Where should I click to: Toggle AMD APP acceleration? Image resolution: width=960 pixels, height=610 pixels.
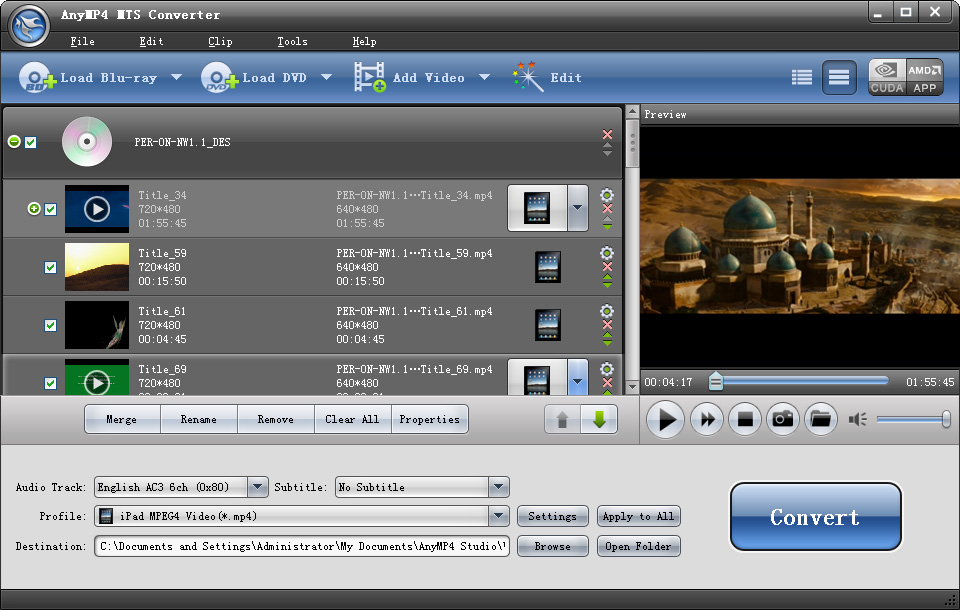(924, 77)
